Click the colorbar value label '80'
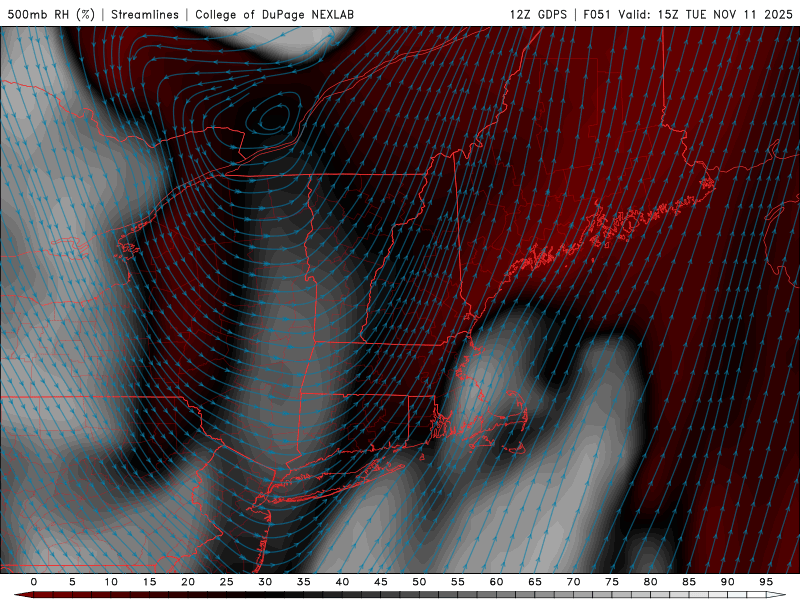 (x=650, y=582)
